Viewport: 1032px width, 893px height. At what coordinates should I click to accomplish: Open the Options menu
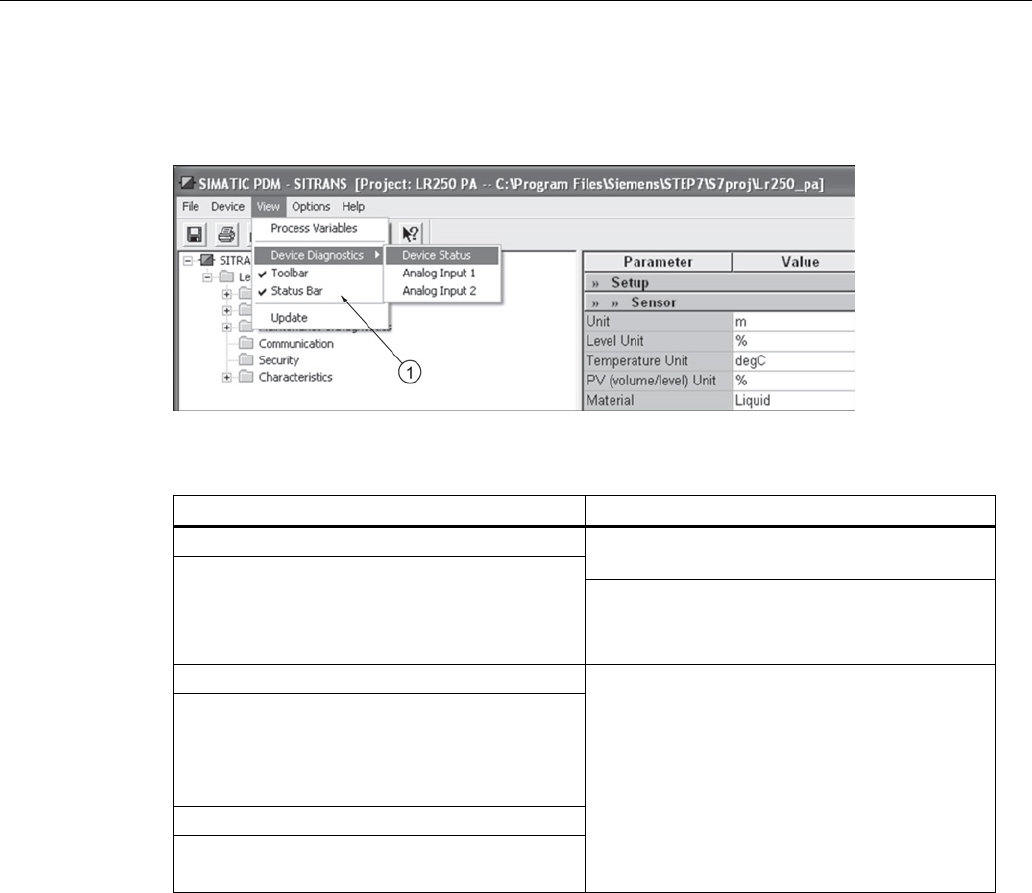coord(311,207)
